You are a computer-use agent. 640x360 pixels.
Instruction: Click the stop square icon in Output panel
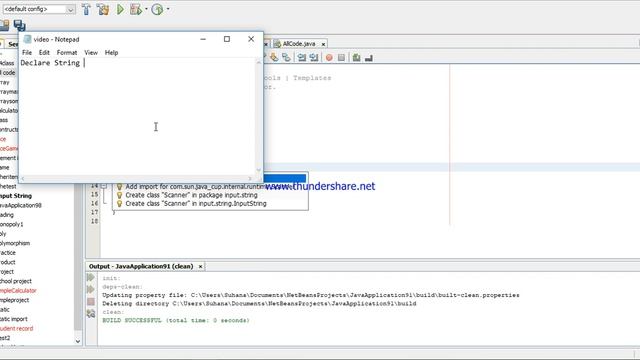(91, 302)
